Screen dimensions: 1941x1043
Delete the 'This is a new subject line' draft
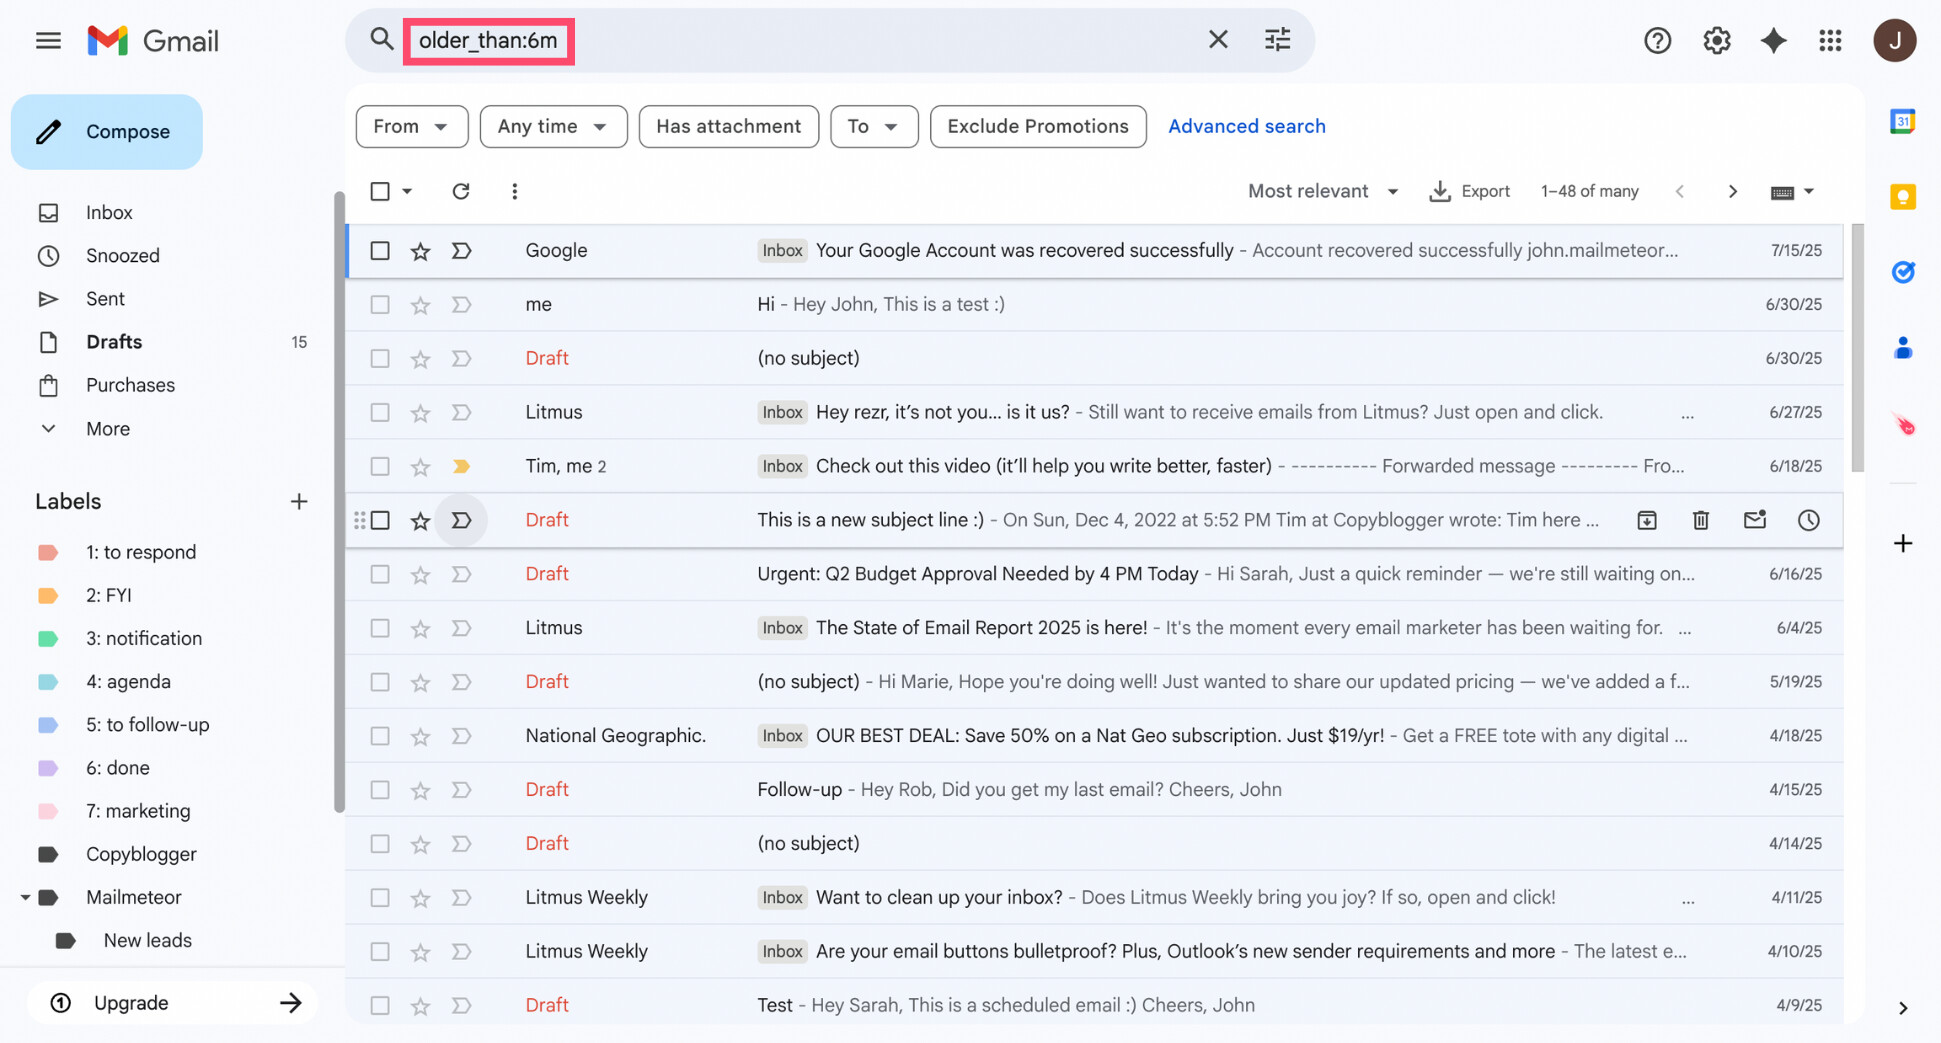[1701, 520]
